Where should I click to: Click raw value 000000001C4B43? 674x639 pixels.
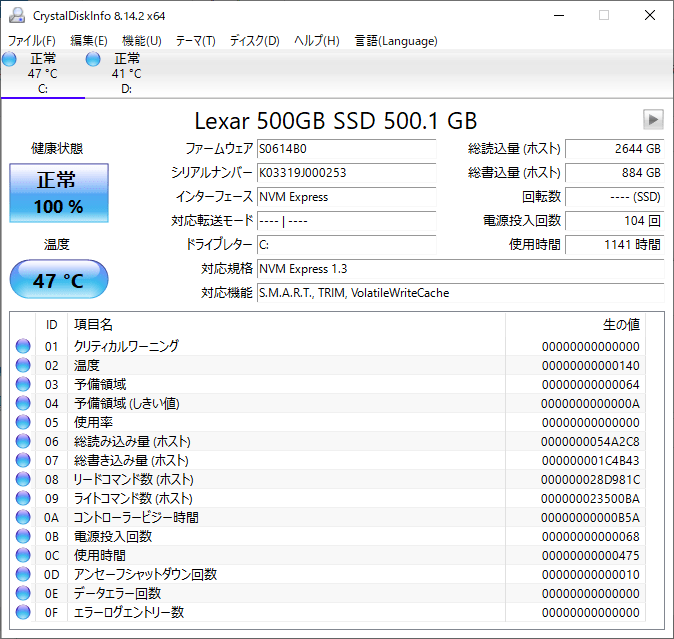(x=591, y=461)
